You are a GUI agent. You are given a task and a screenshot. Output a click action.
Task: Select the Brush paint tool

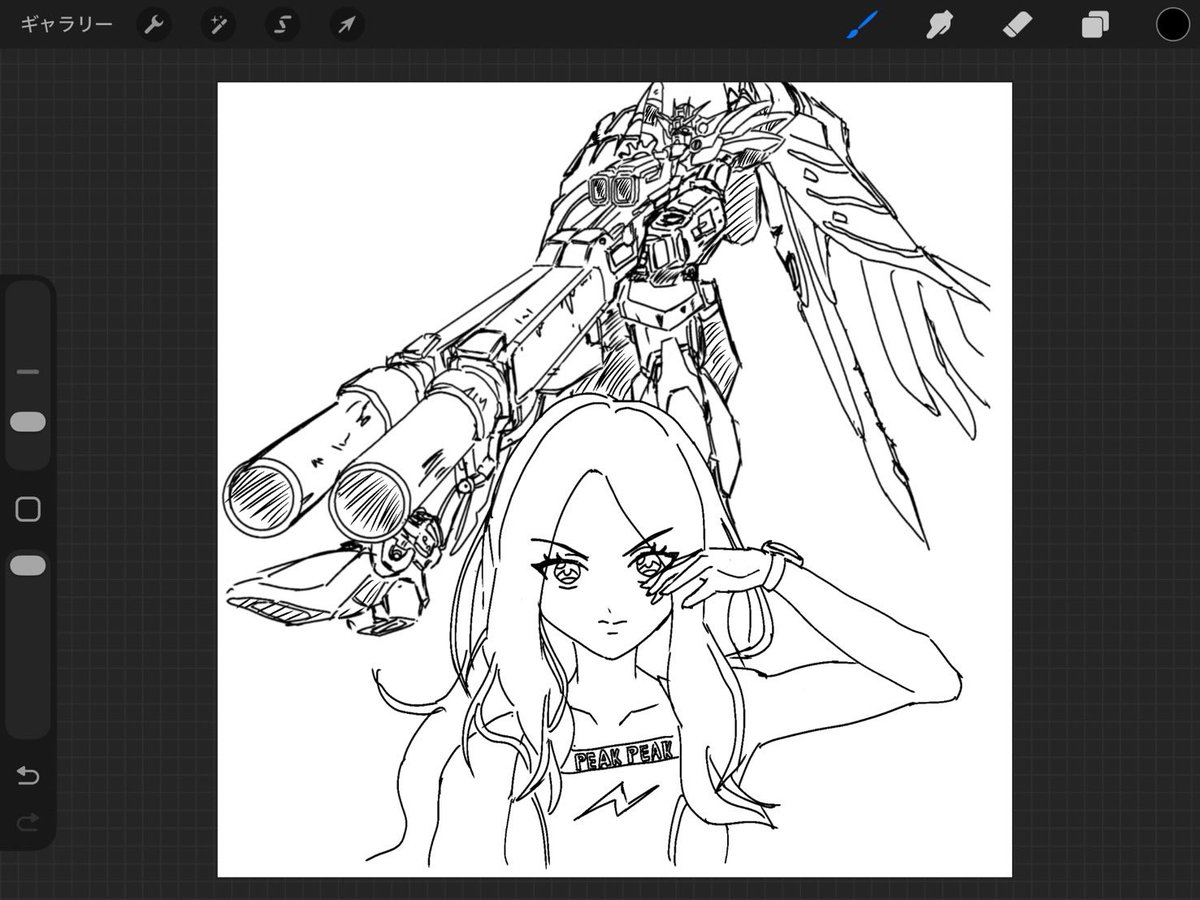[862, 24]
